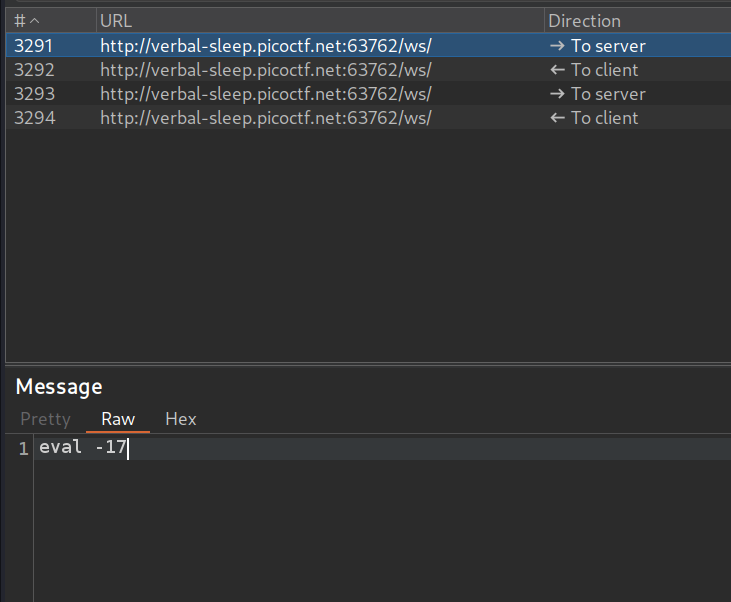
Task: Sort history by the # column header
Action: 27,21
